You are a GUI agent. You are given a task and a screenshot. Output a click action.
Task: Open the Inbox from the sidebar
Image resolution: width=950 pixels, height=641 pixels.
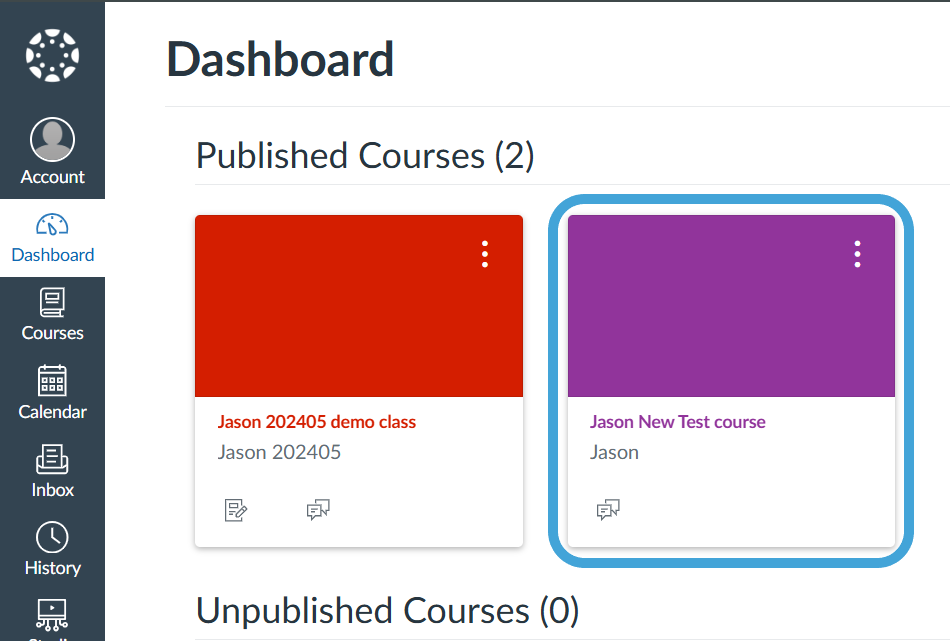click(52, 472)
